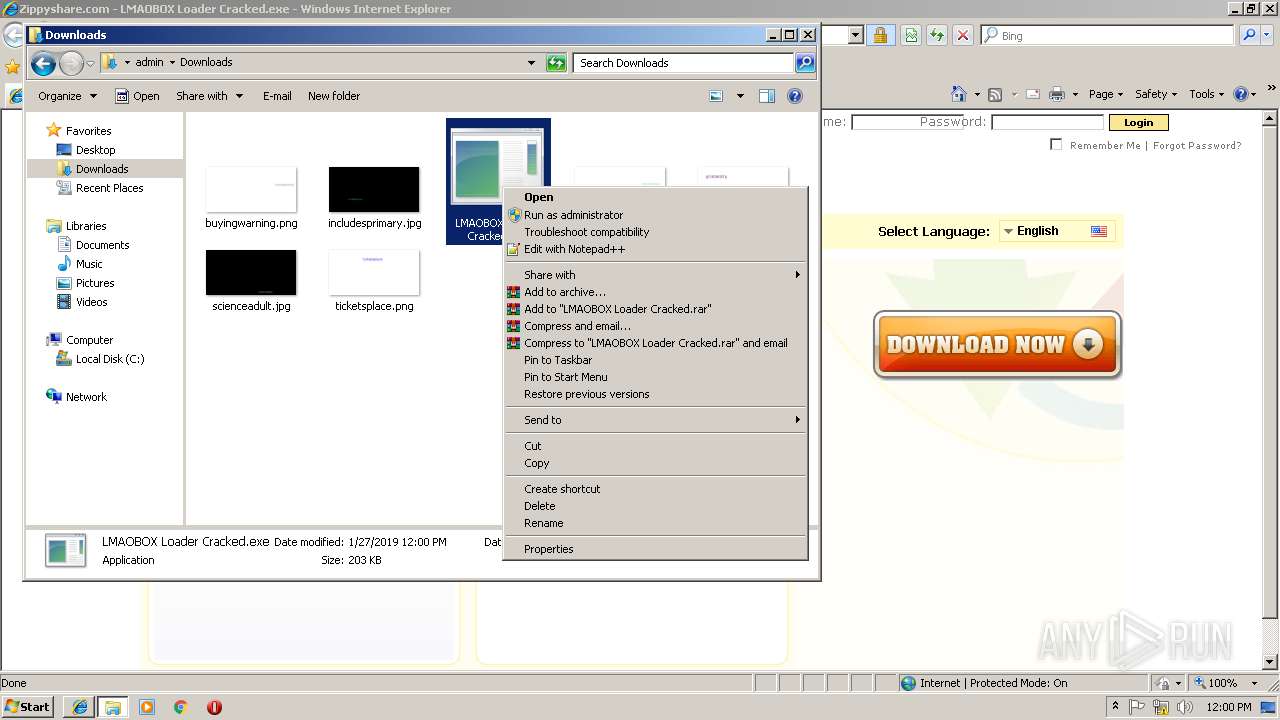Image resolution: width=1280 pixels, height=720 pixels.
Task: Click the DOWNLOAD NOW button
Action: click(x=997, y=345)
